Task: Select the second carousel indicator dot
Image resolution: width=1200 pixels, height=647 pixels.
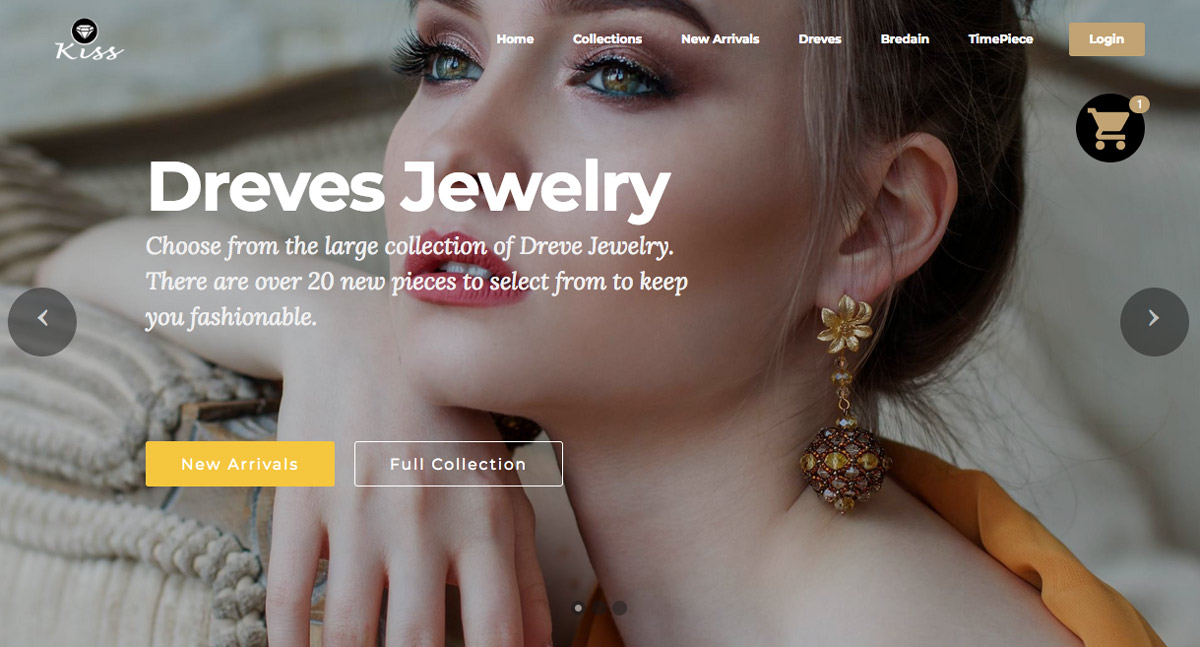Action: (x=598, y=608)
